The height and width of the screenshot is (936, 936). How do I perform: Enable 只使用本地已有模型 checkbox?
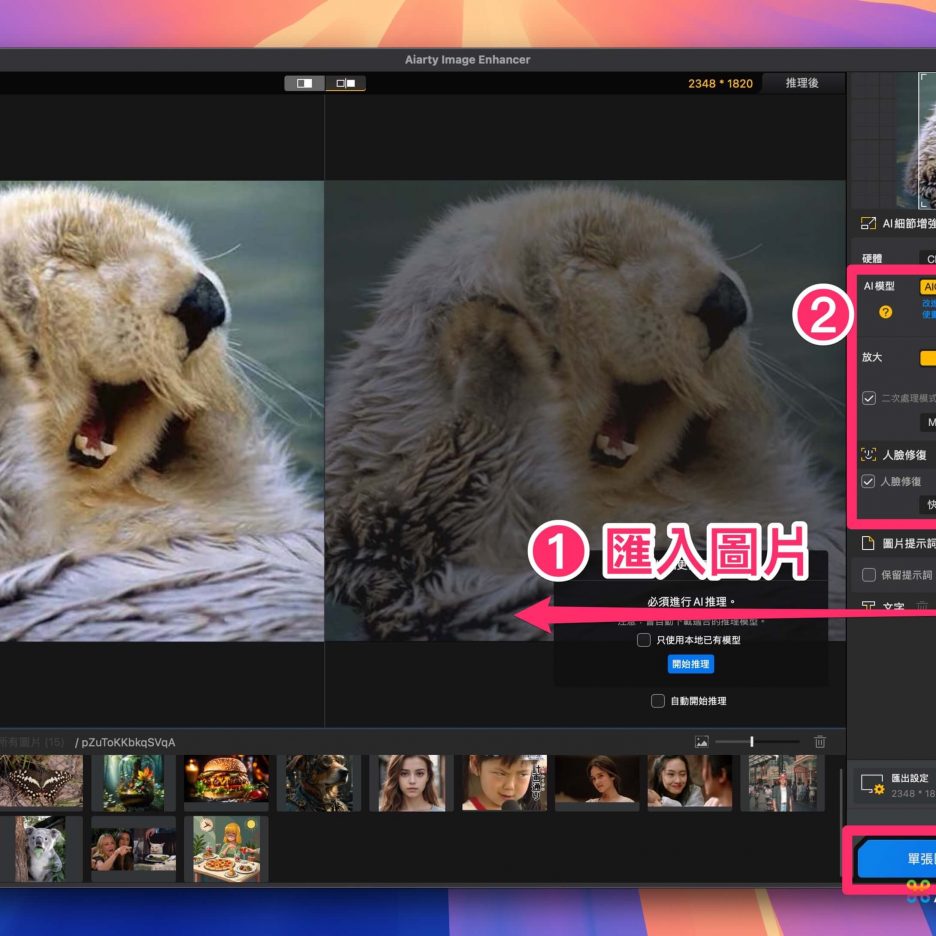pos(644,640)
